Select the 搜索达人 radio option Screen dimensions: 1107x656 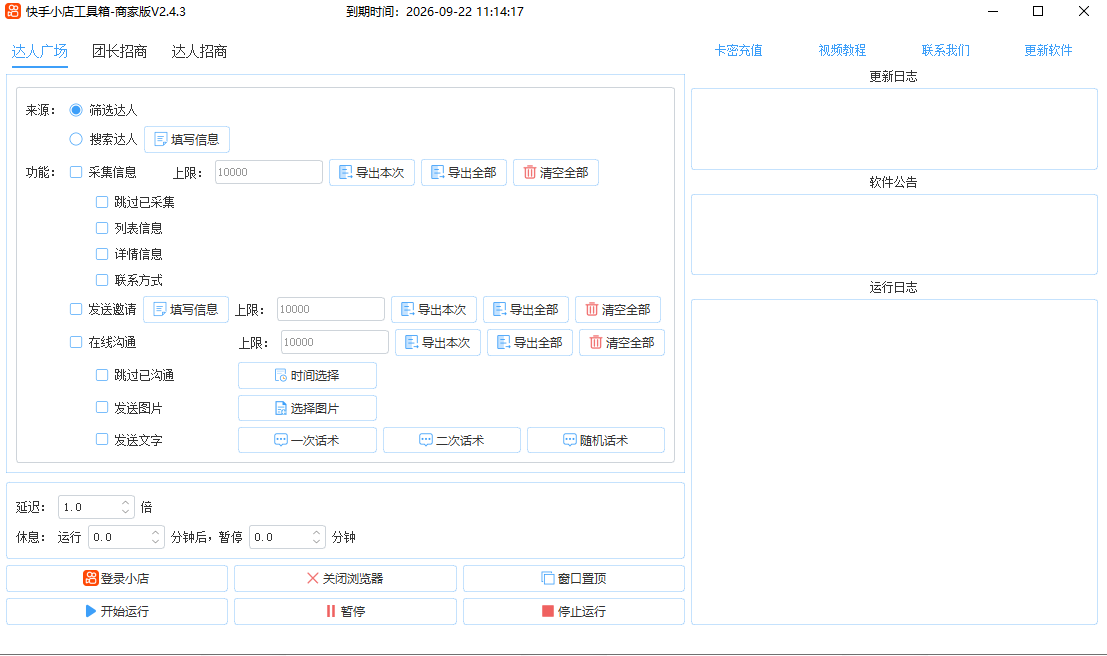tap(76, 139)
